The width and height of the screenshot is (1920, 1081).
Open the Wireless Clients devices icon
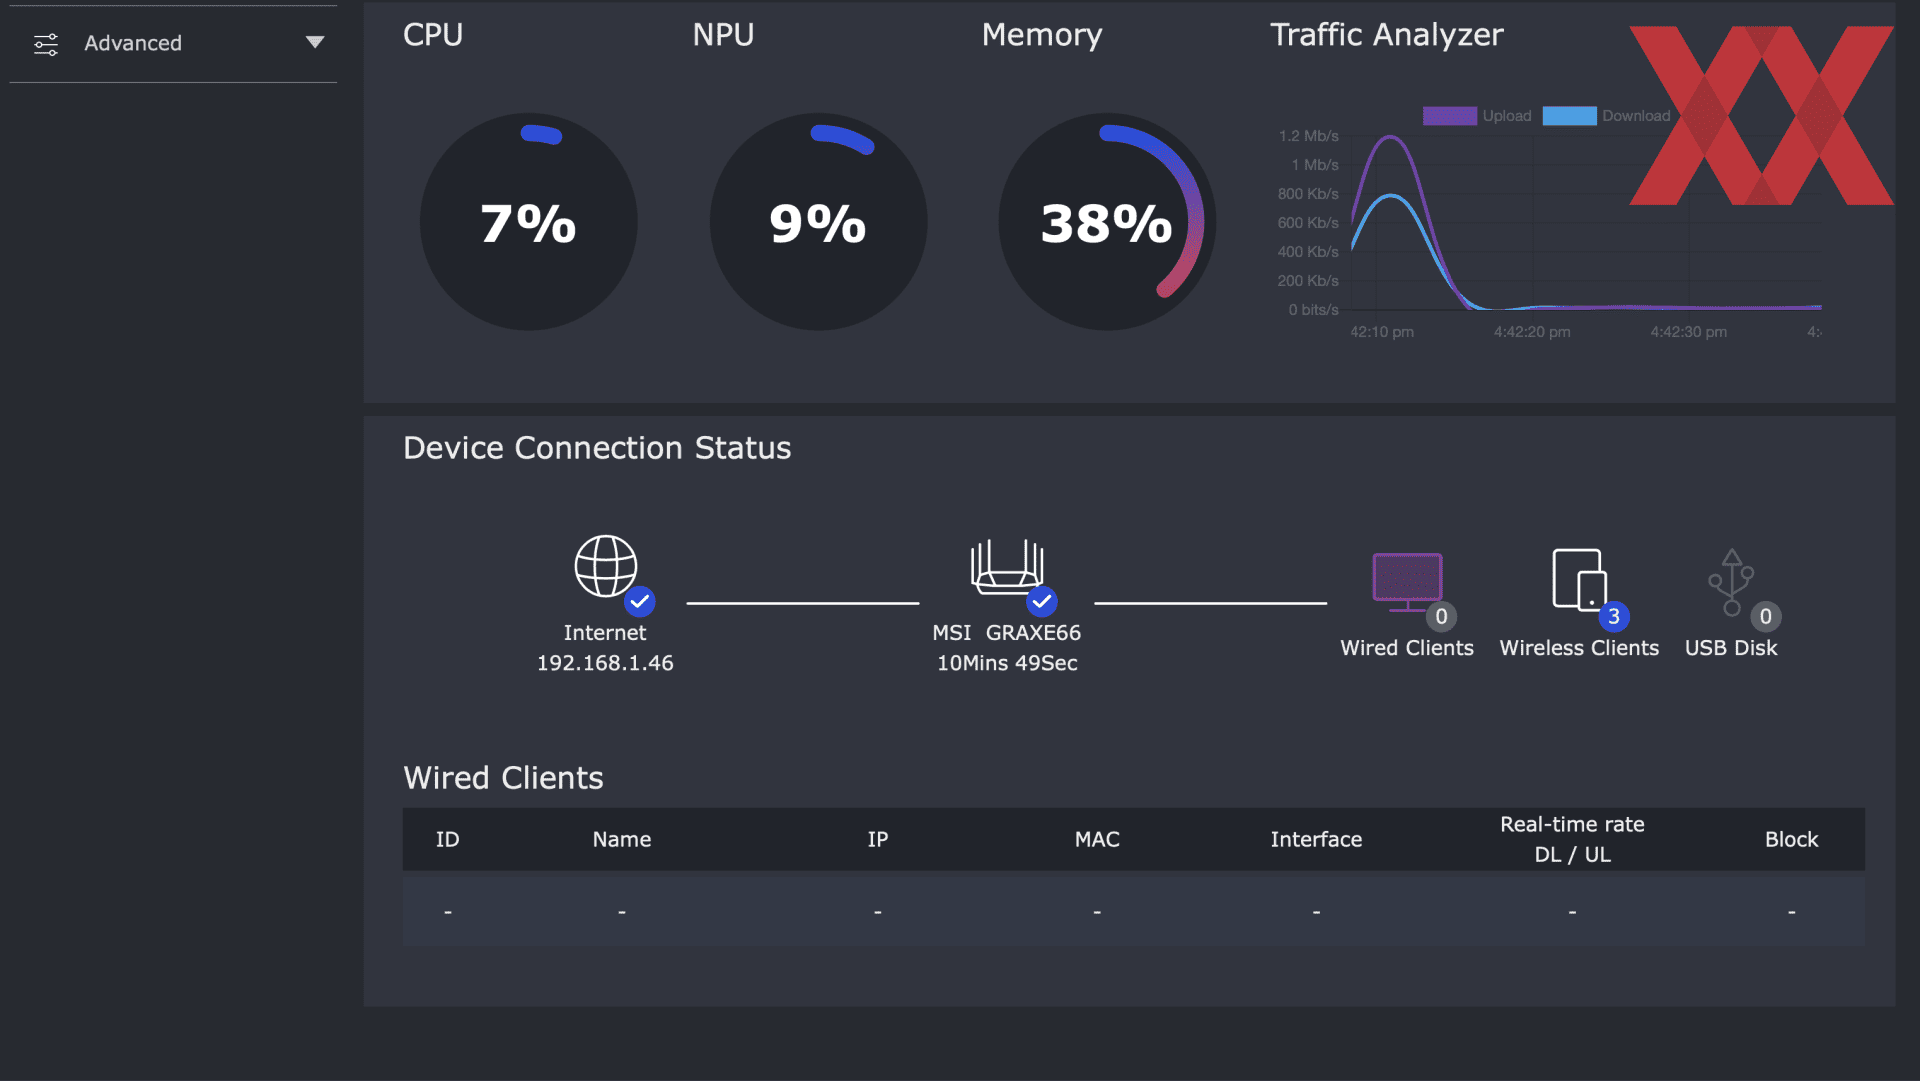[1579, 579]
